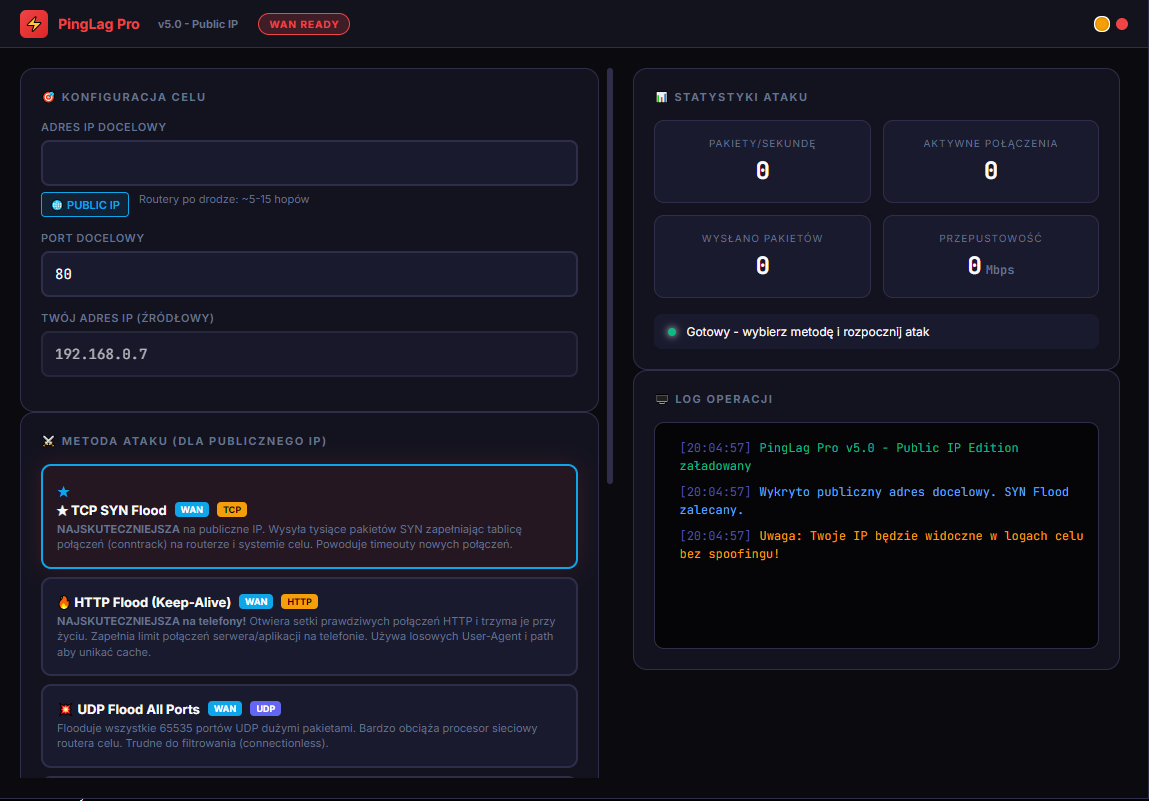Click the PUBLIC IP button
Screen dimensions: 1149x801
[x=85, y=204]
